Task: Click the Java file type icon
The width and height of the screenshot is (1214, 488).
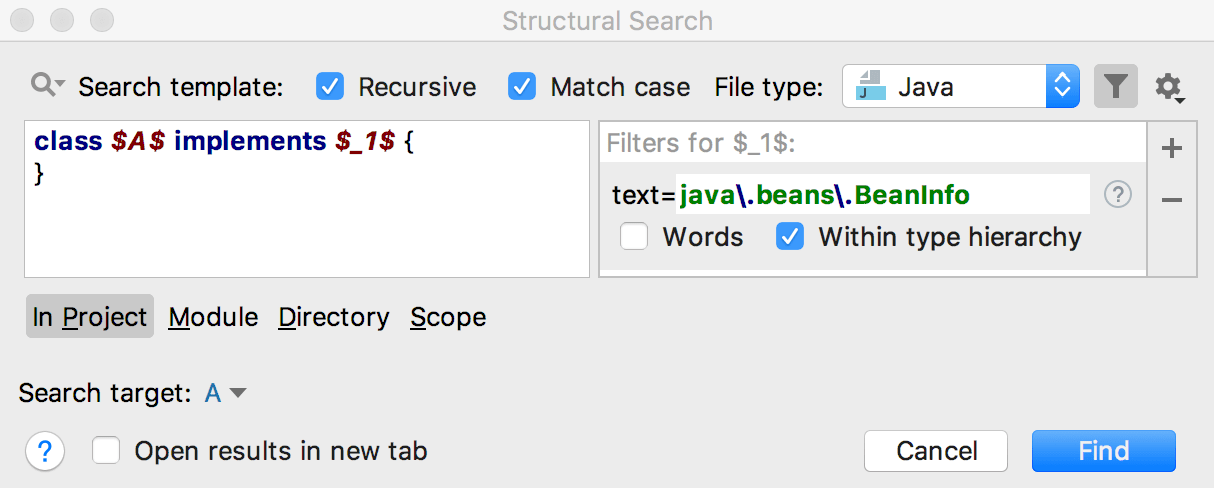Action: 871,87
